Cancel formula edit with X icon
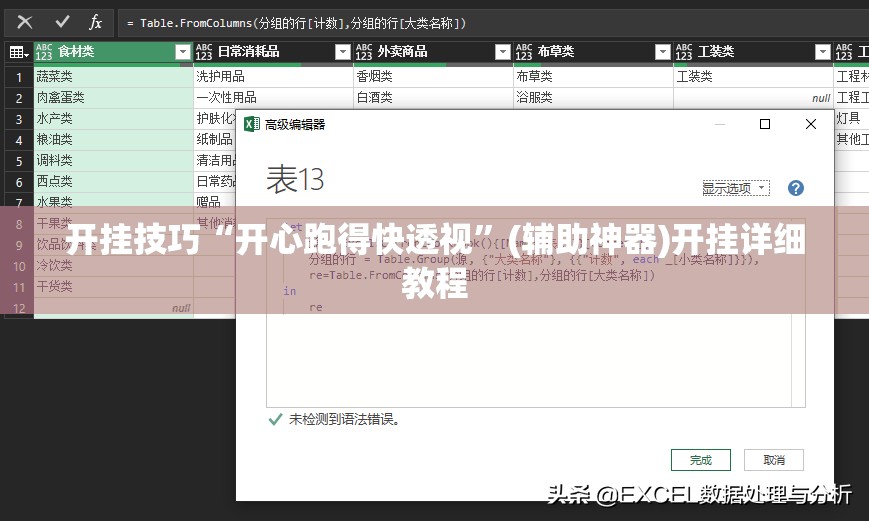The image size is (869, 521). 25,23
